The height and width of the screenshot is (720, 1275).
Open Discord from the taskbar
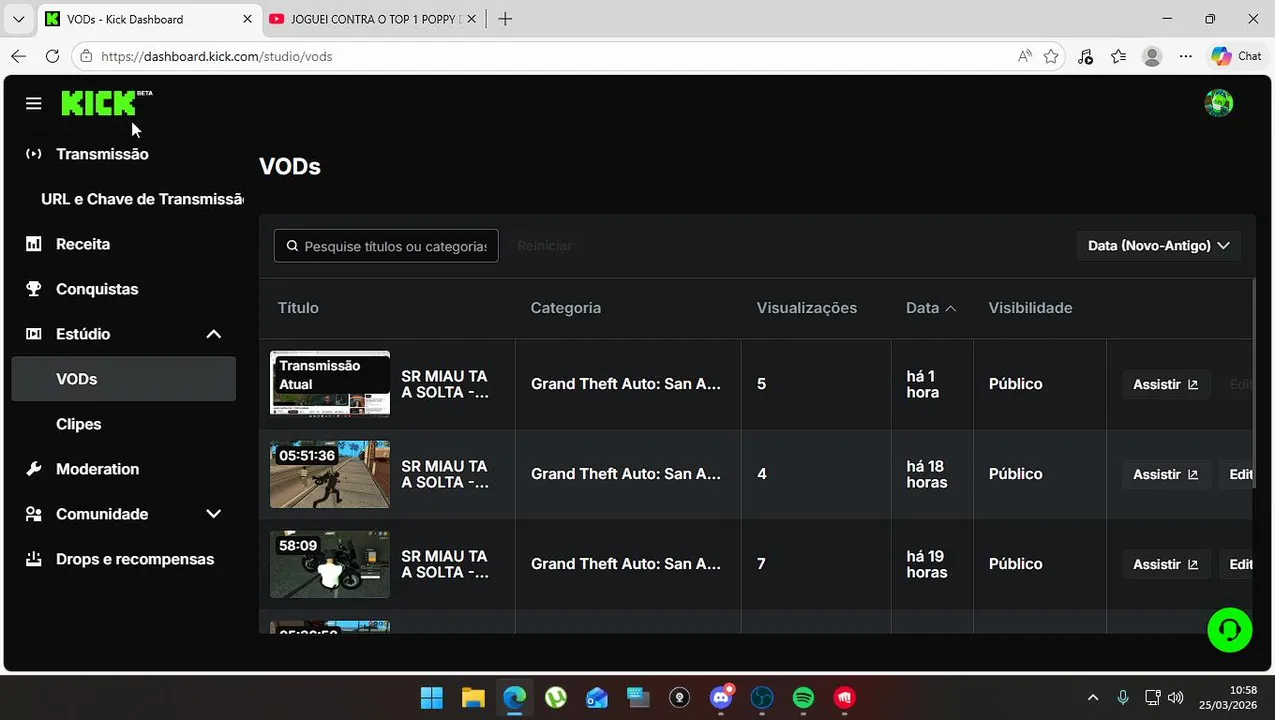[x=721, y=697]
